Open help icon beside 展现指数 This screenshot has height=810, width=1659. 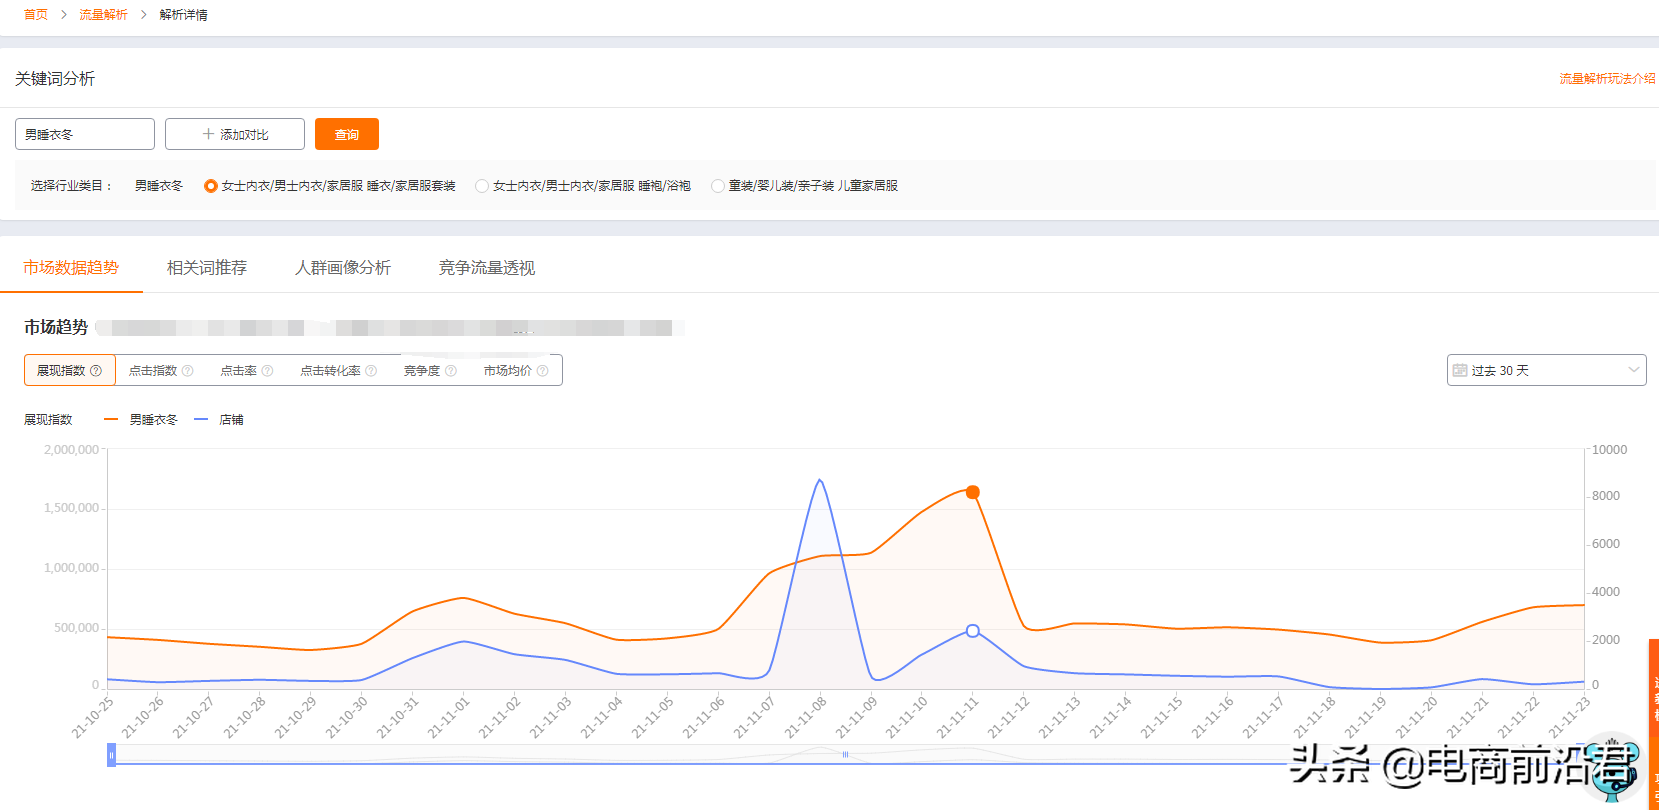pyautogui.click(x=96, y=371)
